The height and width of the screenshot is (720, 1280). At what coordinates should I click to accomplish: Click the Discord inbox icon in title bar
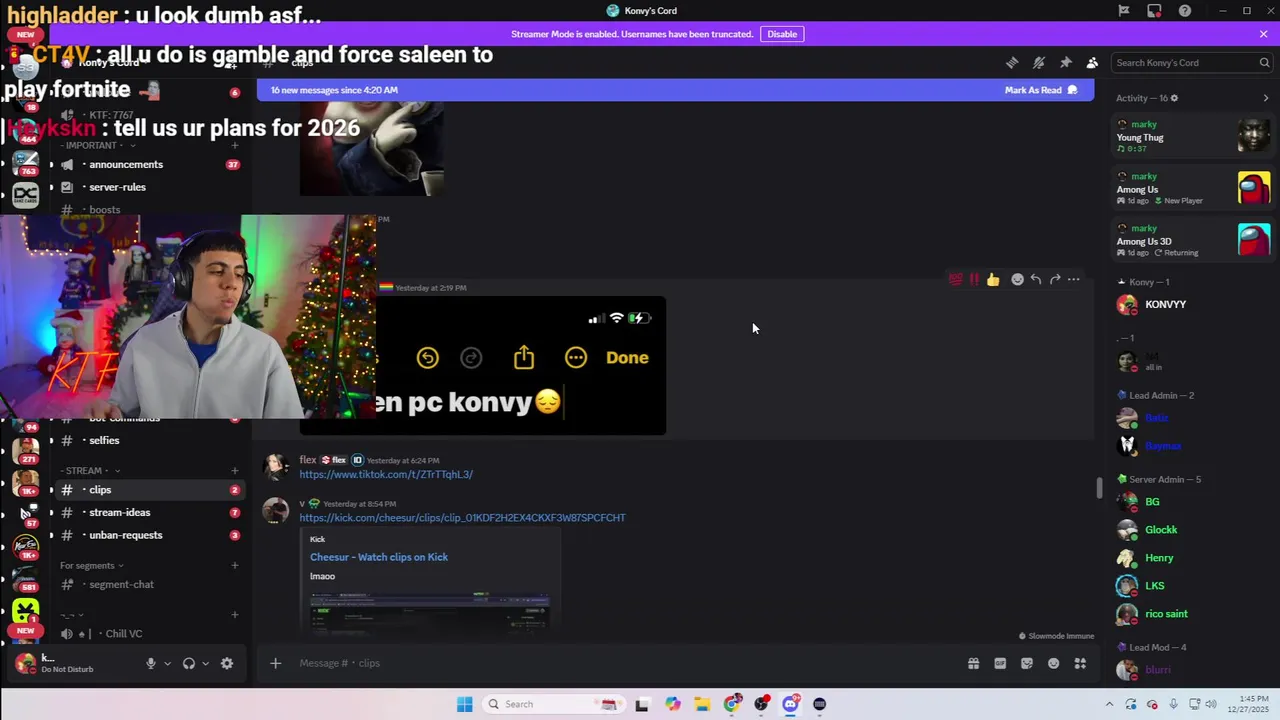click(x=1154, y=11)
